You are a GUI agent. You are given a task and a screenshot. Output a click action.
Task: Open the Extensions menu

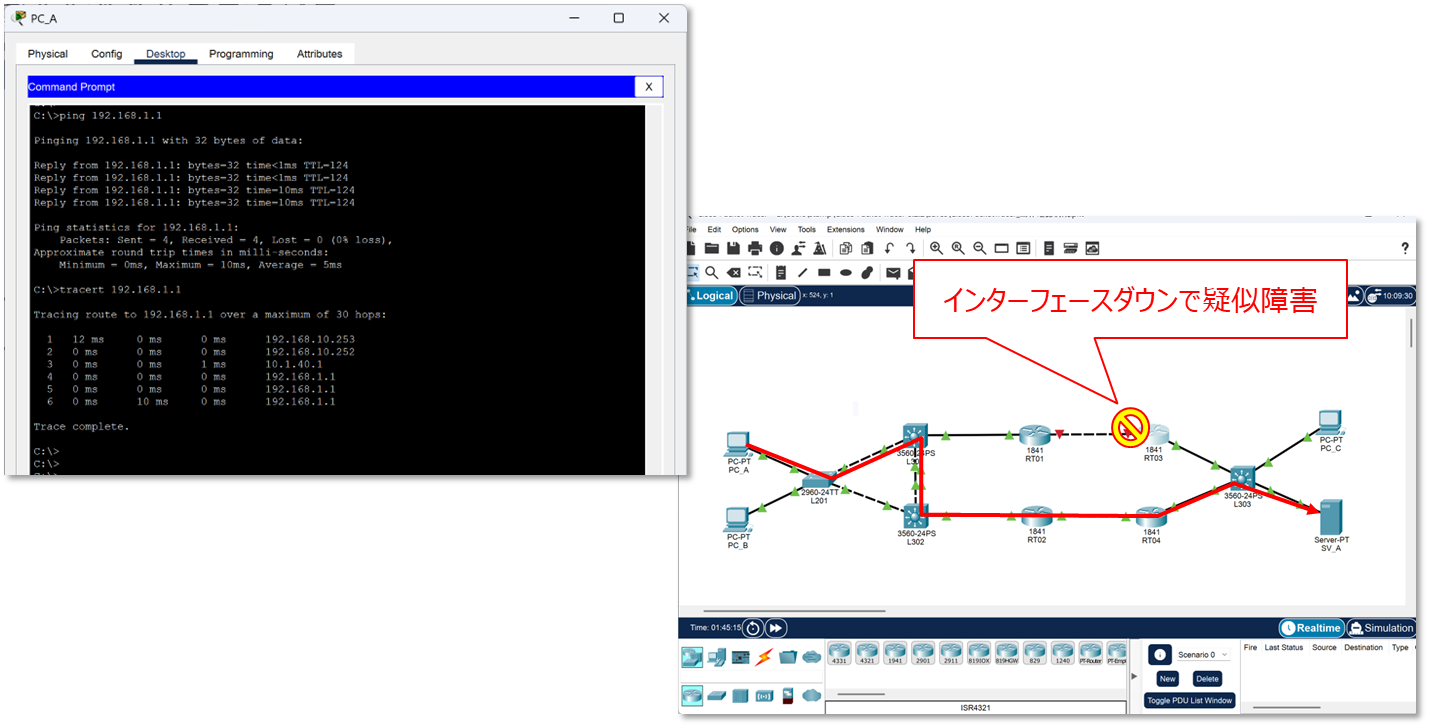point(846,230)
